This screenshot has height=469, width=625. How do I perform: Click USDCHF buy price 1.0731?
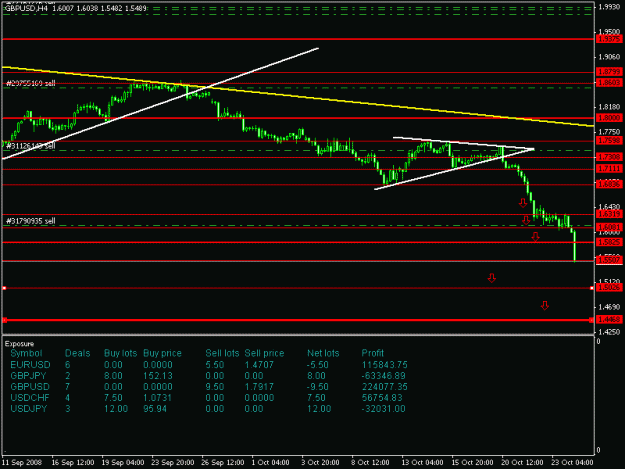click(158, 398)
